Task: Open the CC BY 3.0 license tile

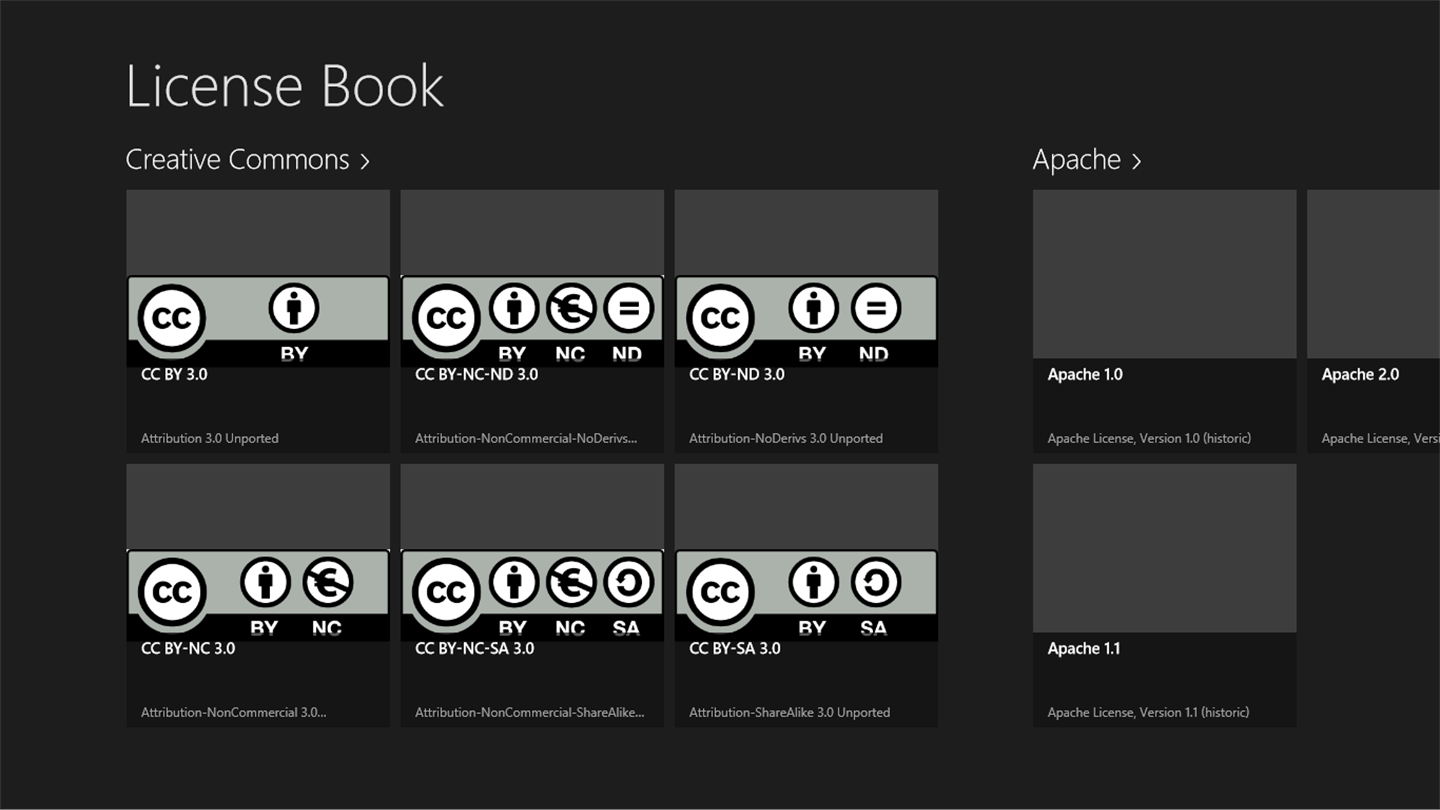Action: (258, 321)
